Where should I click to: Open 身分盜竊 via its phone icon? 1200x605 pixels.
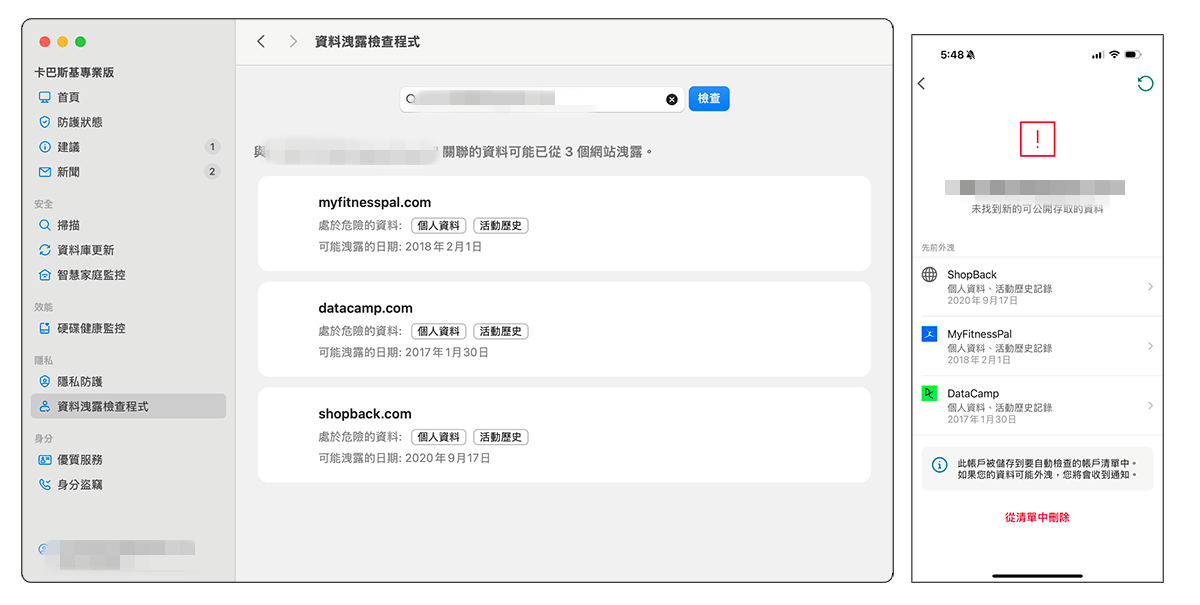[x=44, y=484]
